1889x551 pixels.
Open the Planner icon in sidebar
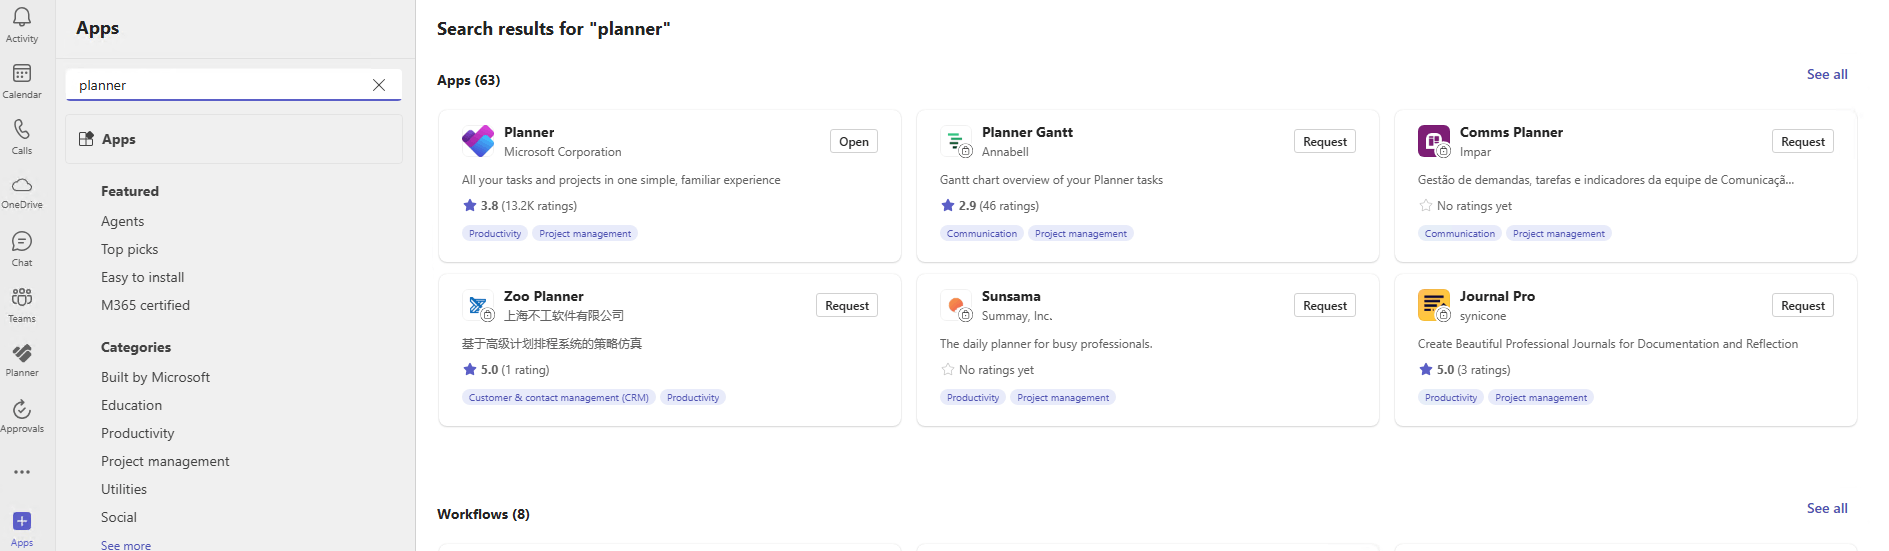22,353
